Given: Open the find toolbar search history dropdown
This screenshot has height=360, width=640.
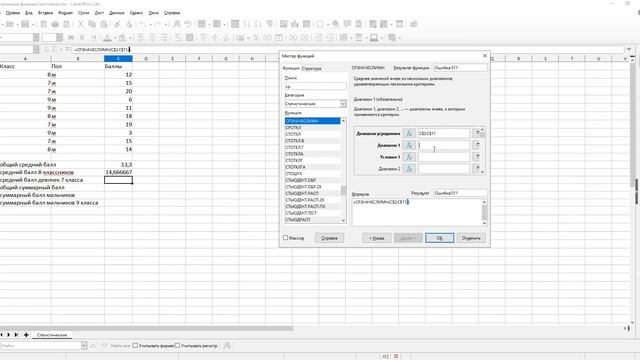Looking at the screenshot, I should click(84, 346).
